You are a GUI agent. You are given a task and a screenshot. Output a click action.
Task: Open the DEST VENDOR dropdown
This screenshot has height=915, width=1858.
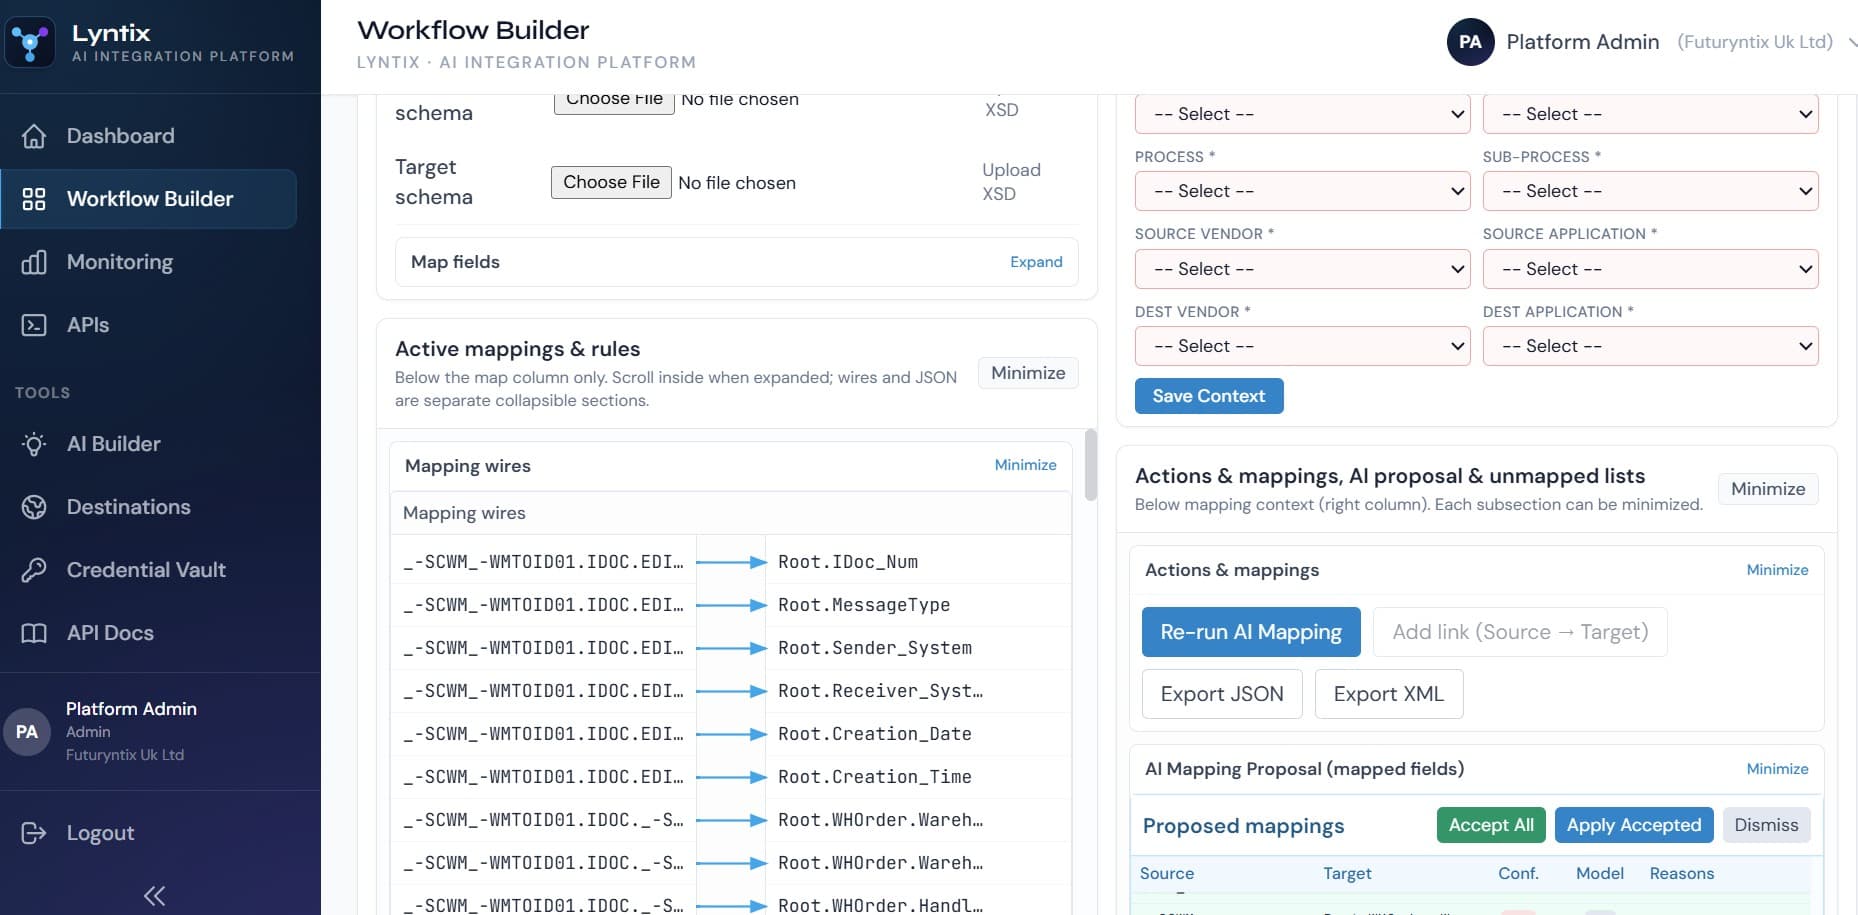point(1302,346)
